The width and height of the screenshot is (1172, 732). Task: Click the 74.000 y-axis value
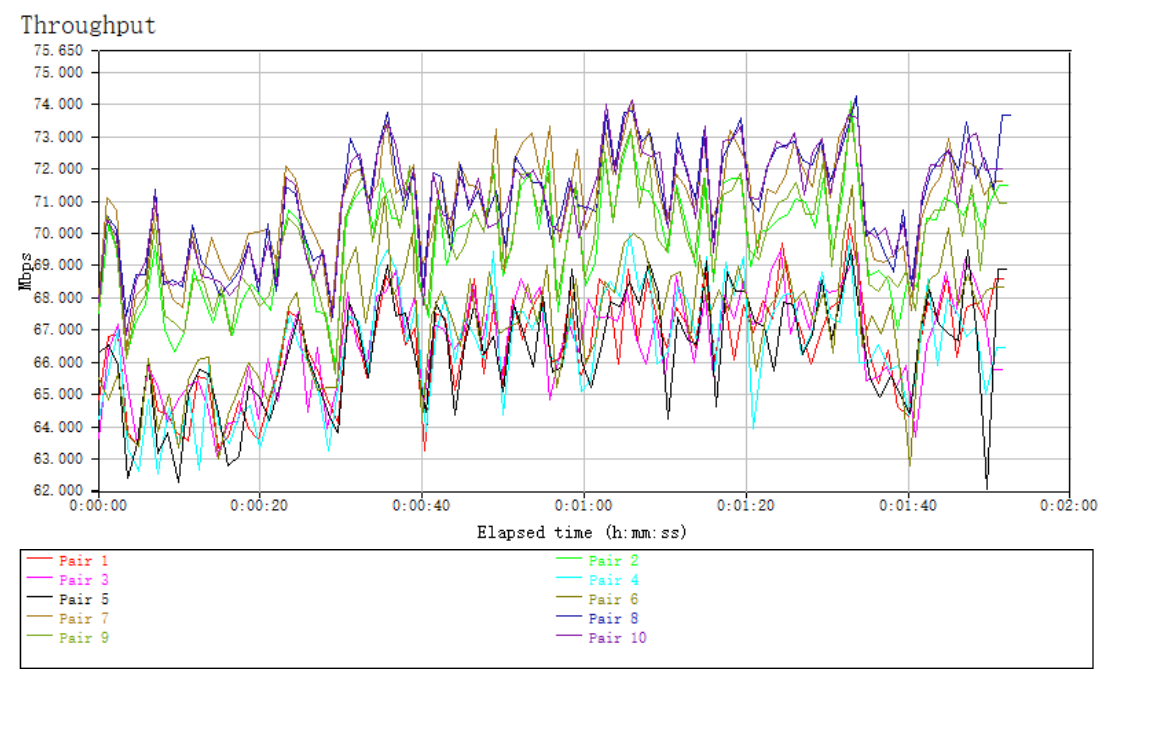coord(58,105)
